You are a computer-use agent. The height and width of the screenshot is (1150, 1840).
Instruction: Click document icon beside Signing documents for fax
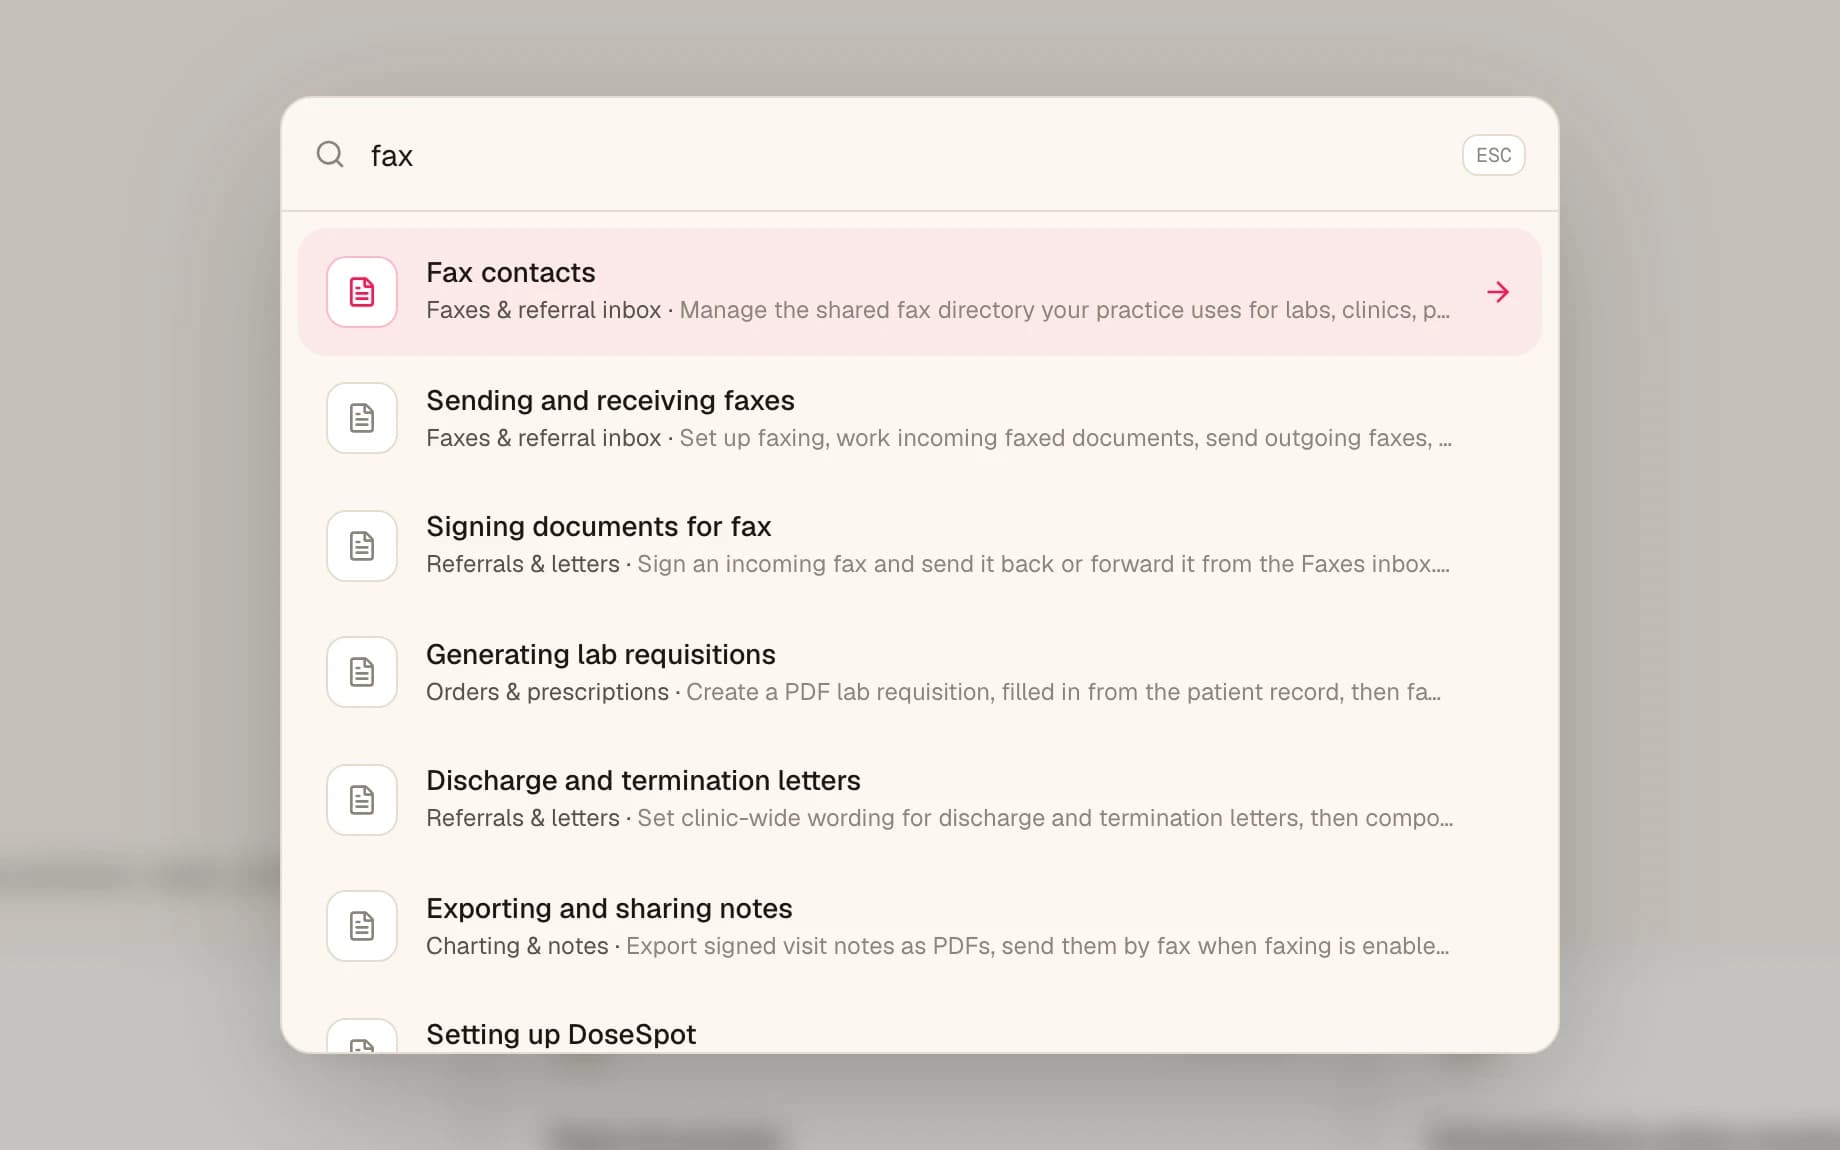click(362, 546)
